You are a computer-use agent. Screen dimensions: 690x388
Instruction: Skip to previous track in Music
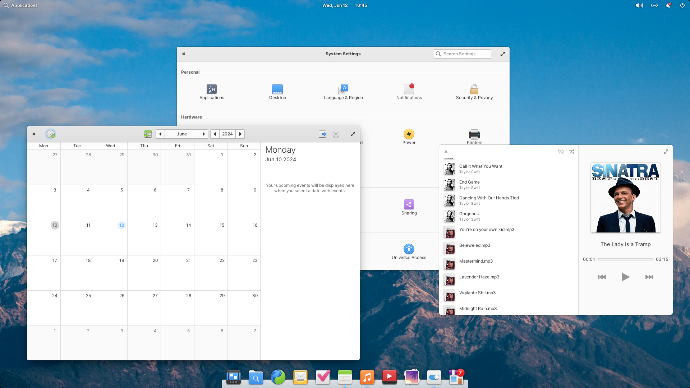click(602, 277)
